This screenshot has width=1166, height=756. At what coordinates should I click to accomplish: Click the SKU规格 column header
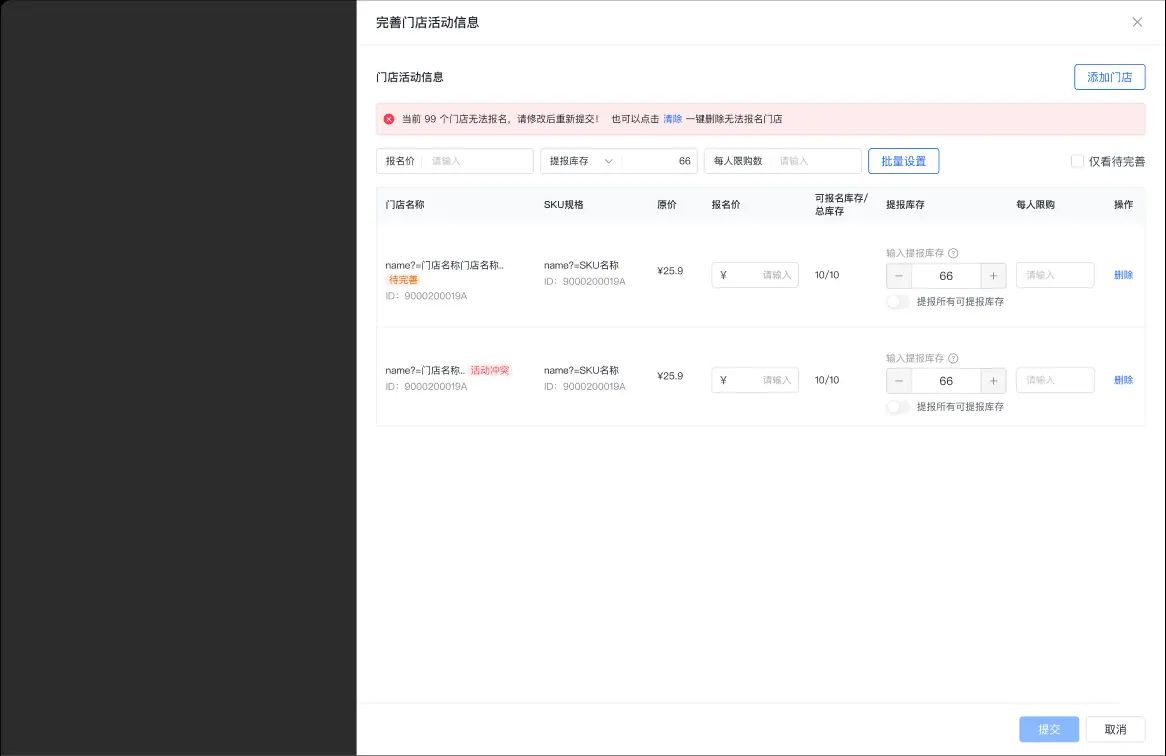pos(564,204)
